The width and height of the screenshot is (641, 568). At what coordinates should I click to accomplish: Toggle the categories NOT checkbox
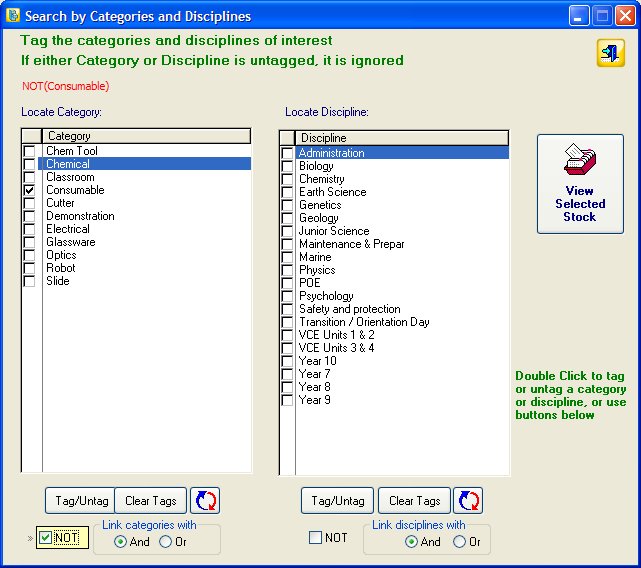coord(46,538)
